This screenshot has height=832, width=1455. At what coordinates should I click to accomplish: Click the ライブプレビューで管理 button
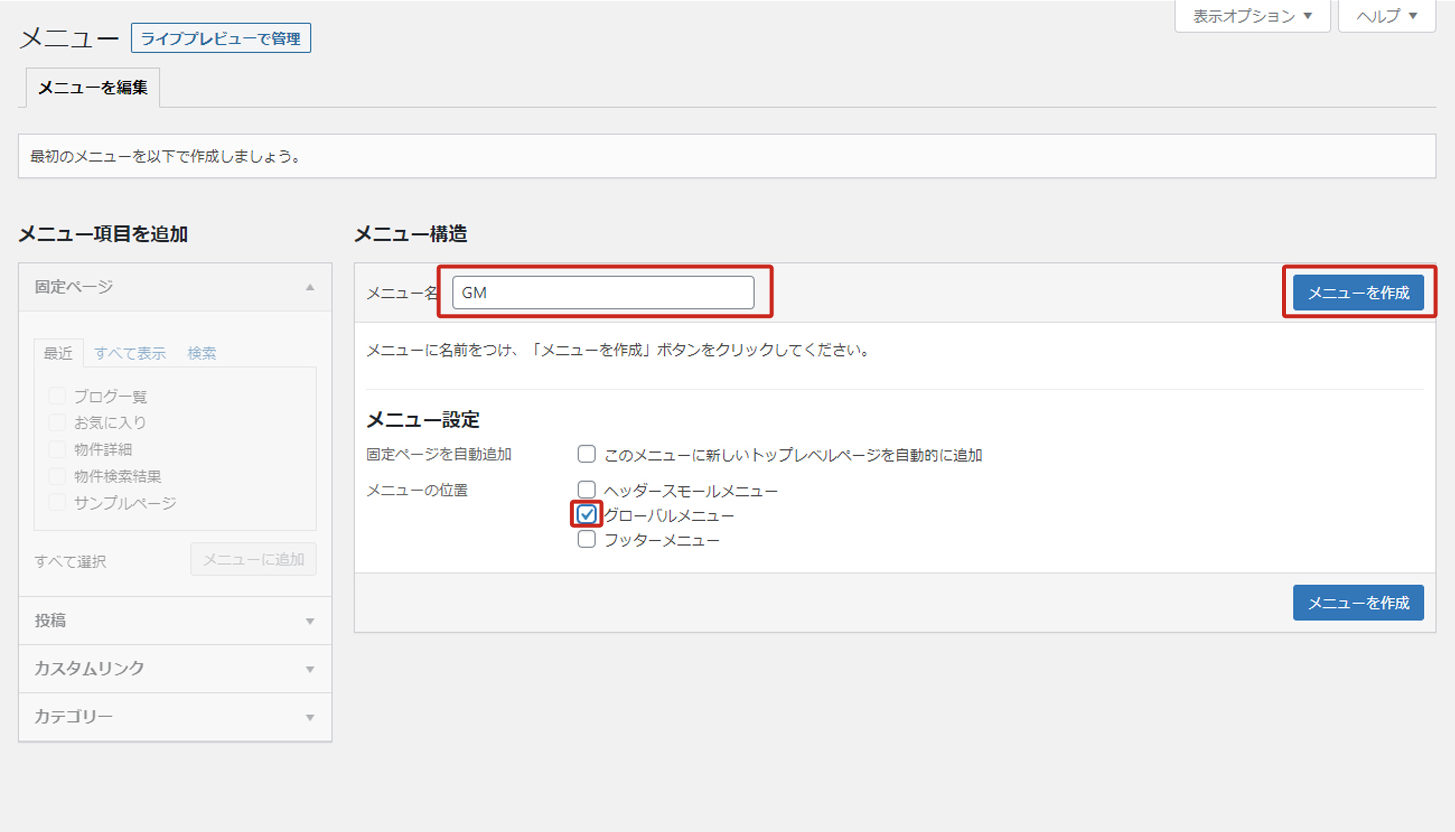(x=221, y=39)
